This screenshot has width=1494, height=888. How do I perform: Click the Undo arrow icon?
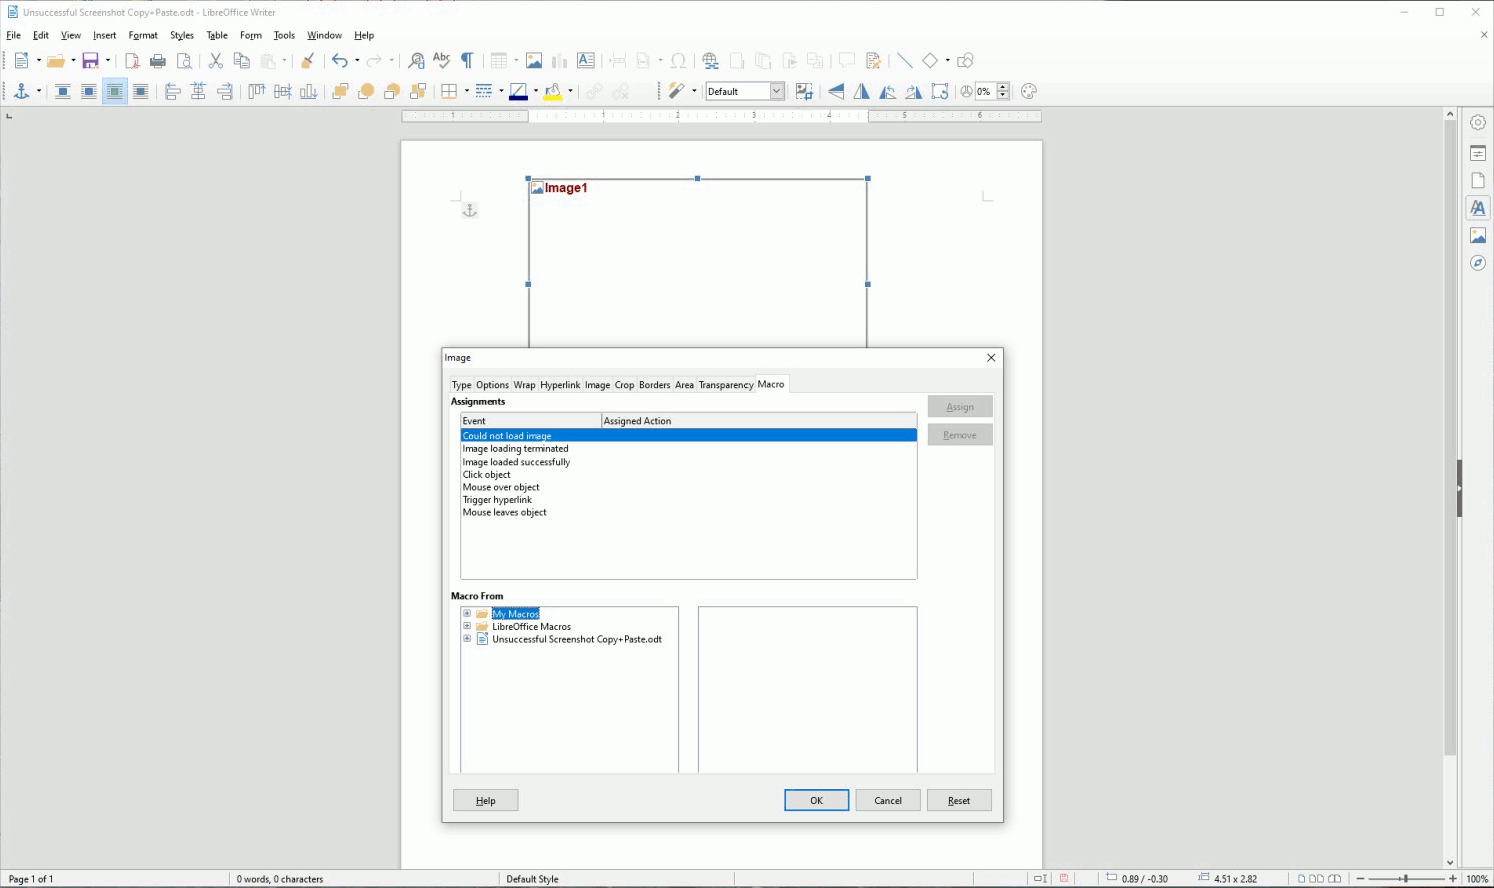tap(339, 61)
